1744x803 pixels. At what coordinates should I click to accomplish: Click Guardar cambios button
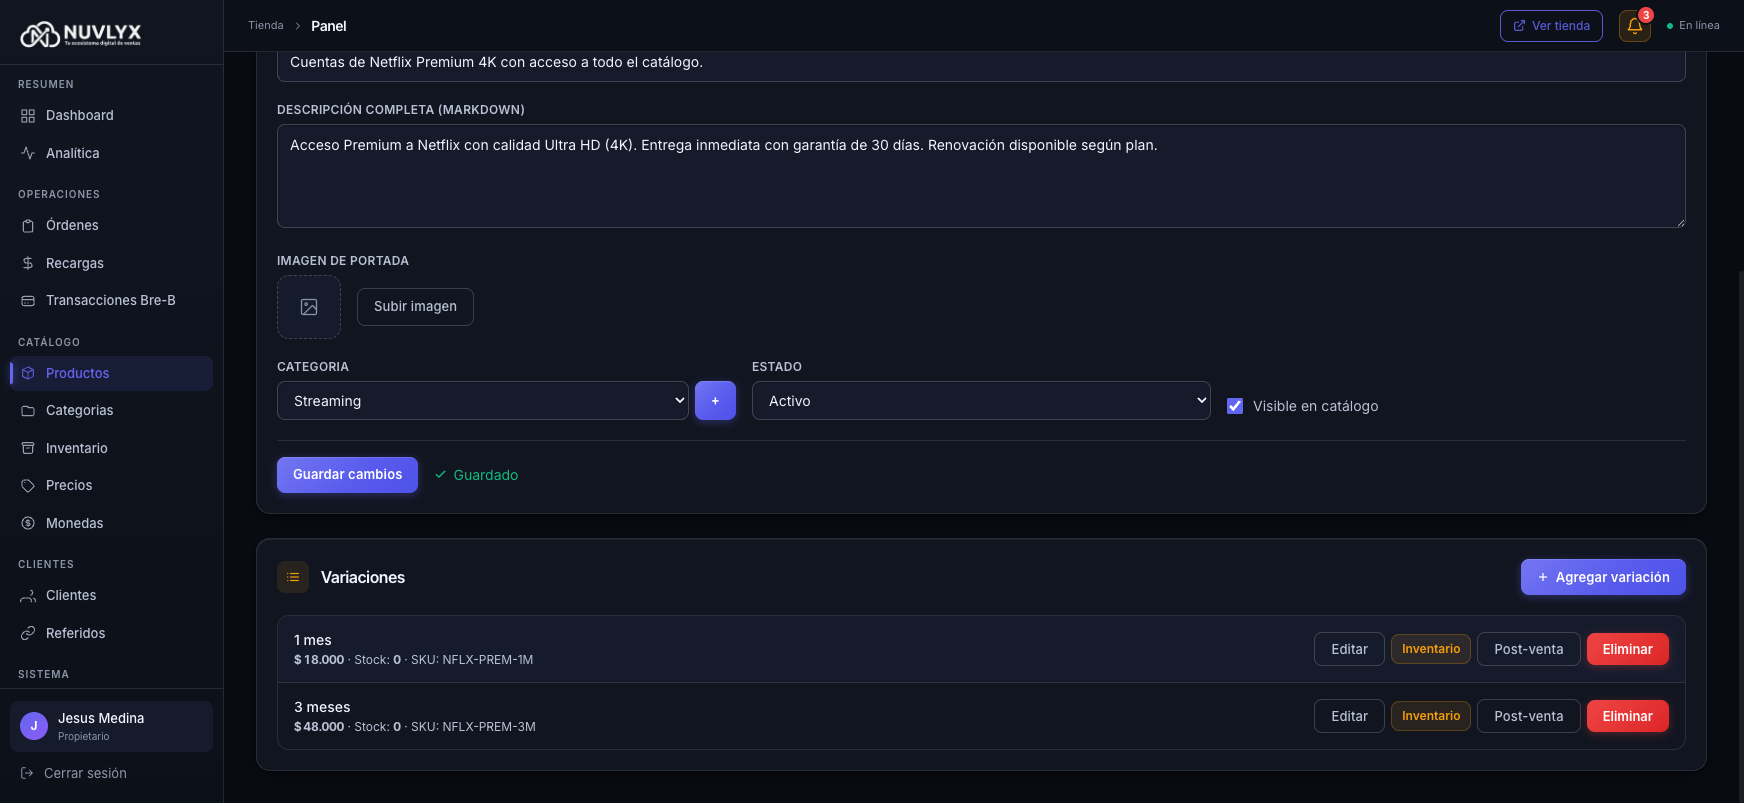point(347,475)
